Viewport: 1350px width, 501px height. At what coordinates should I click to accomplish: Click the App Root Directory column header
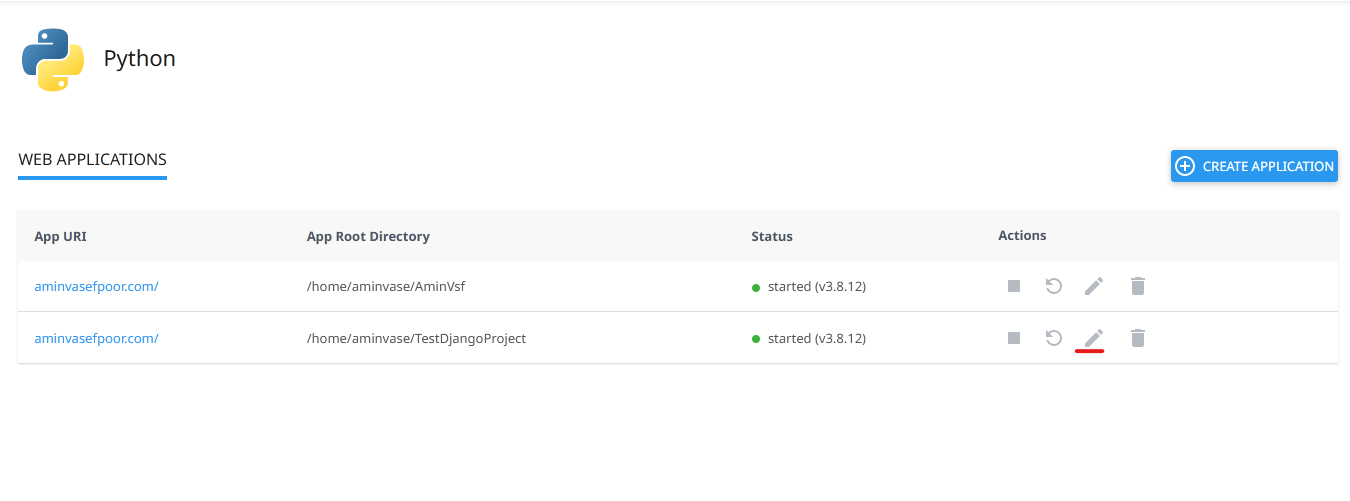[x=368, y=236]
